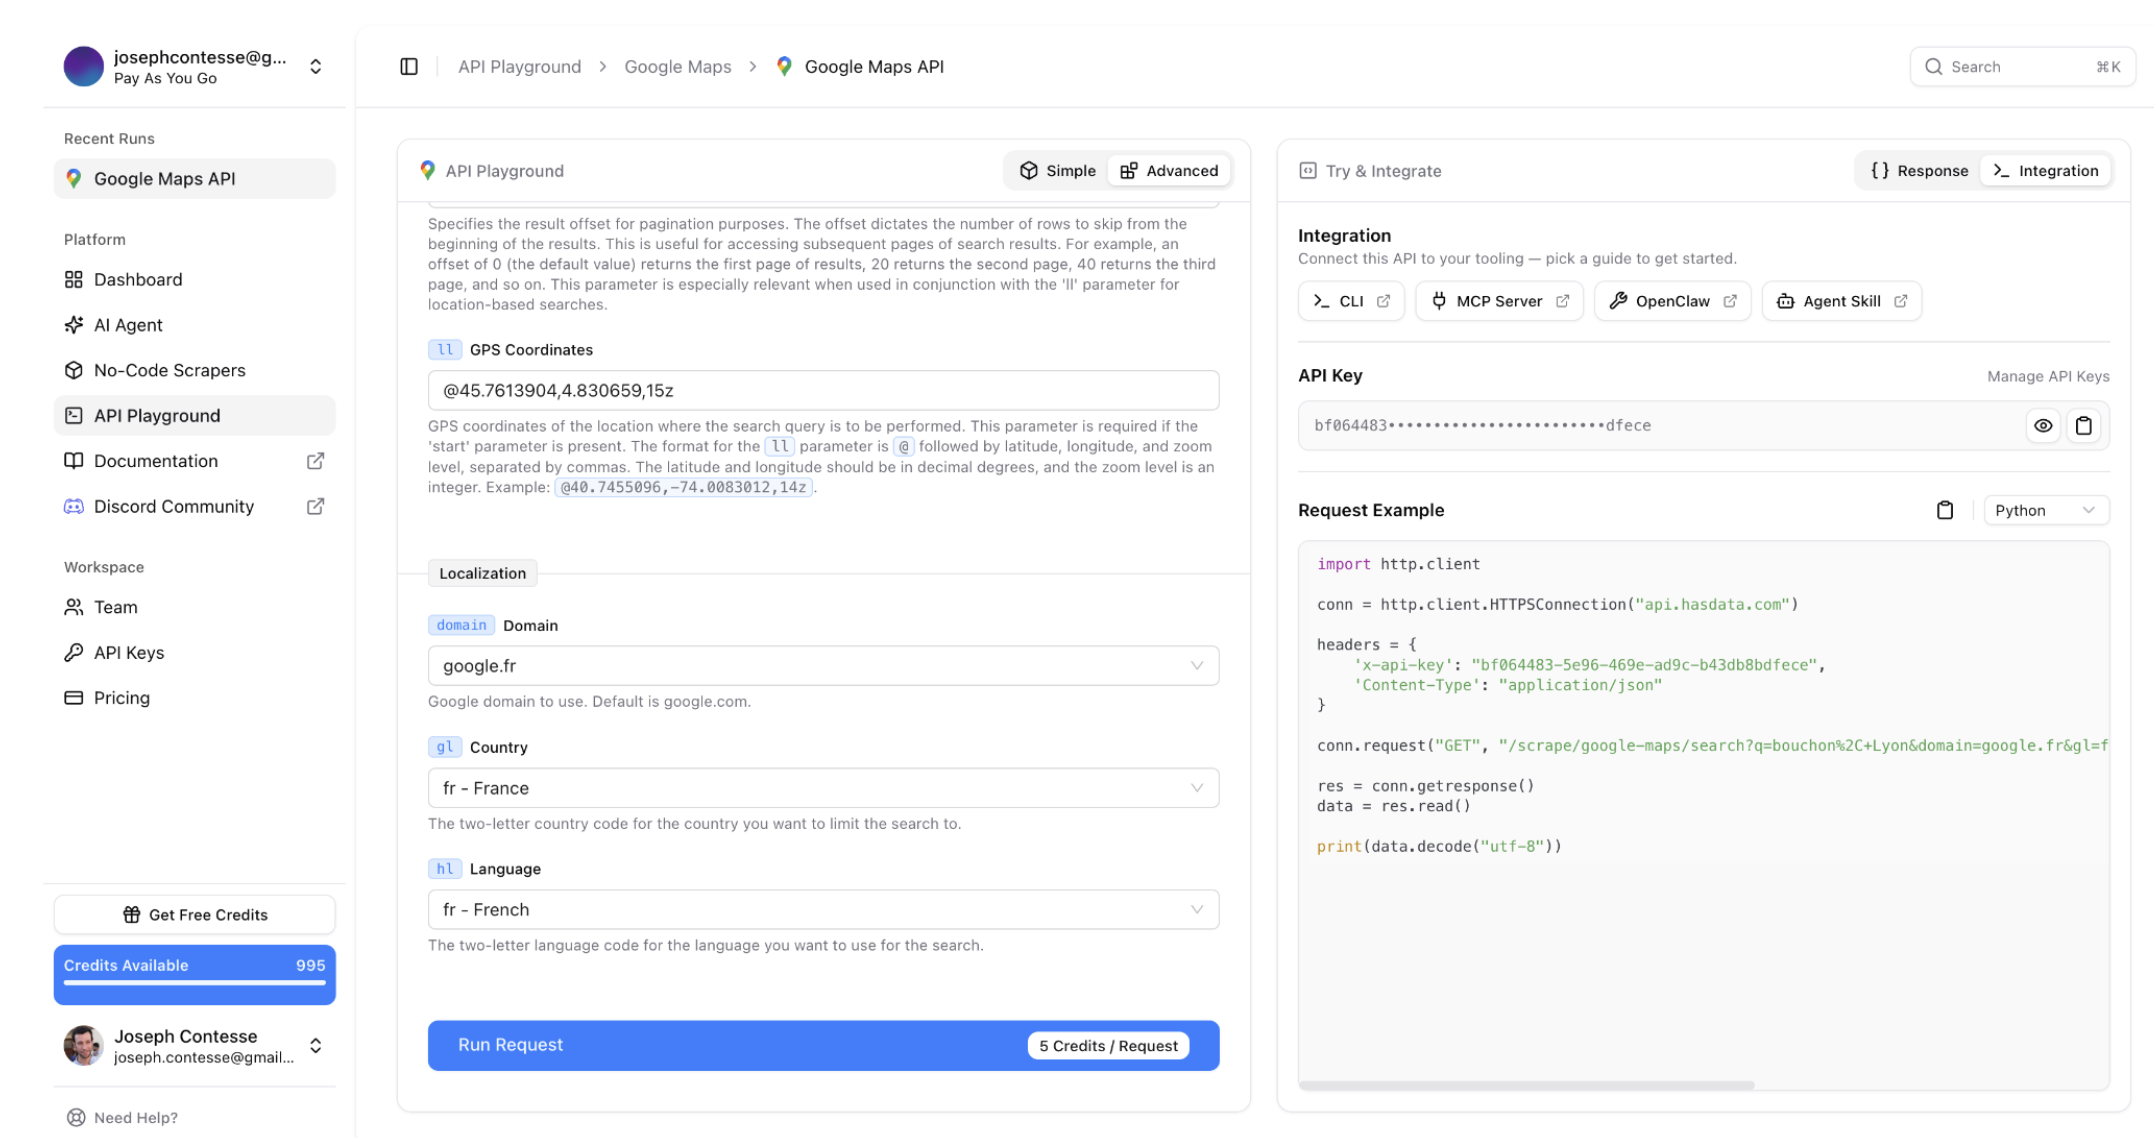
Task: Open the Pricing page
Action: coord(194,698)
